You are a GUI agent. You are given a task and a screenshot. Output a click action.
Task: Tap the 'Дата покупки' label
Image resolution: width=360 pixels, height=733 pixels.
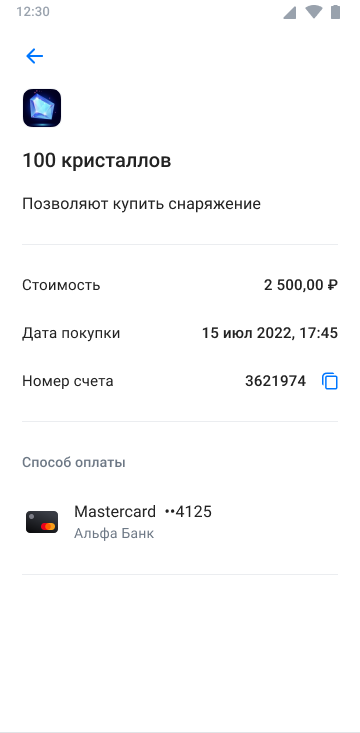(71, 333)
